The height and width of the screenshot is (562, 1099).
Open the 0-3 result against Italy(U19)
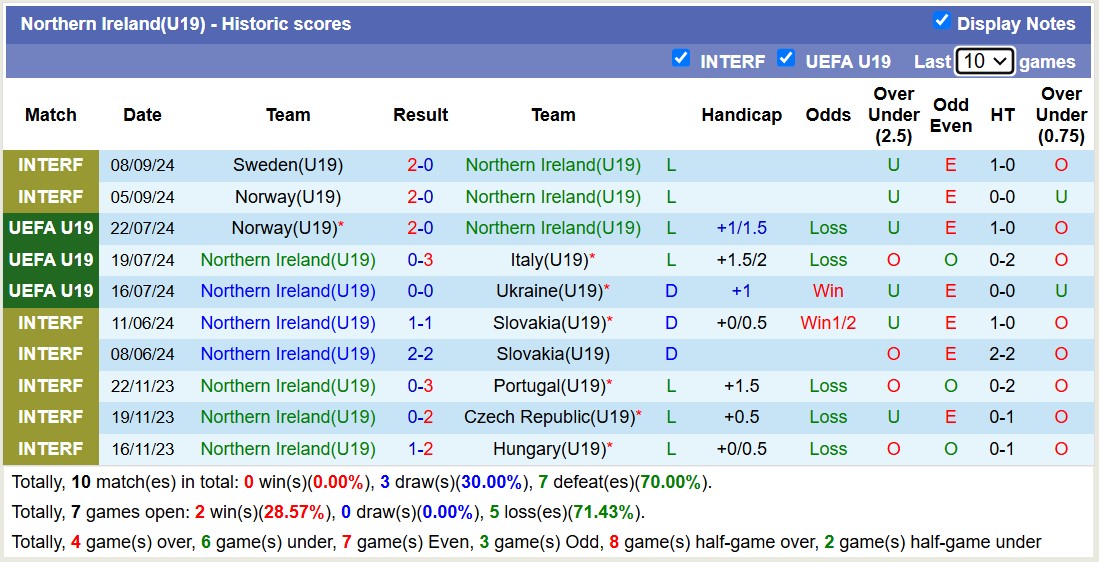click(x=420, y=260)
